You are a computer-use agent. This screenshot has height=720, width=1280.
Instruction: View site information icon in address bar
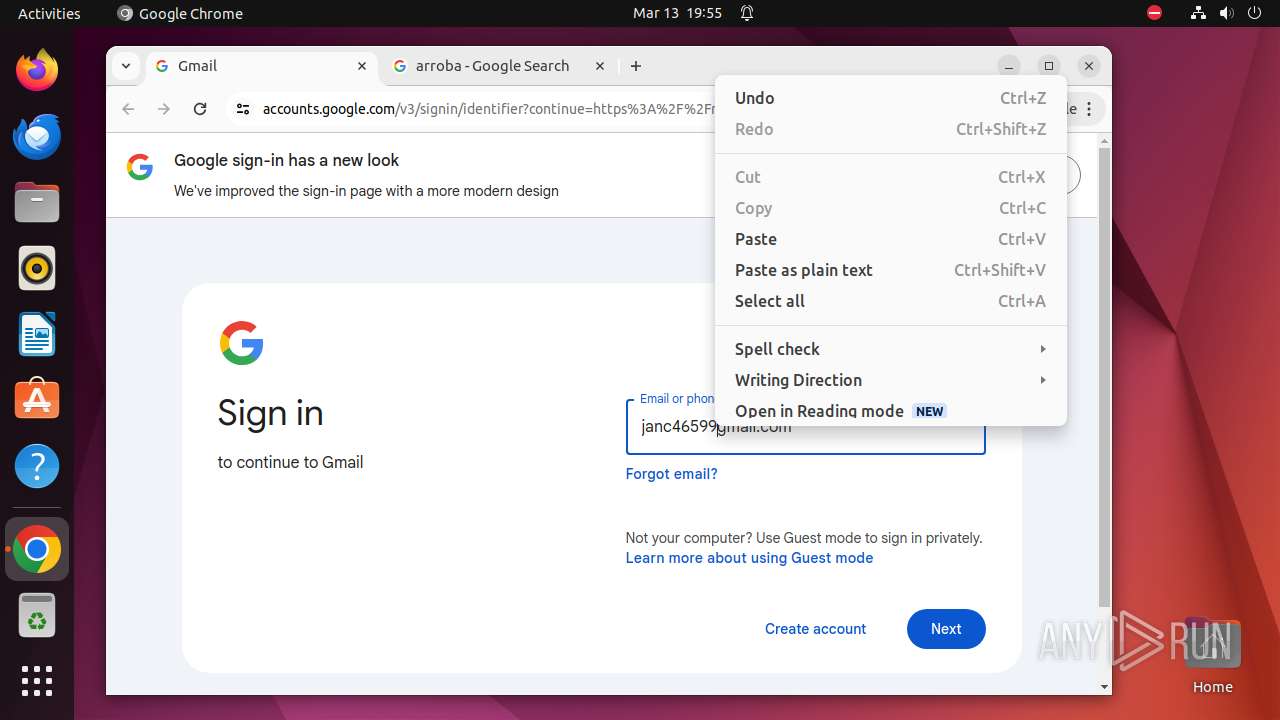point(243,109)
